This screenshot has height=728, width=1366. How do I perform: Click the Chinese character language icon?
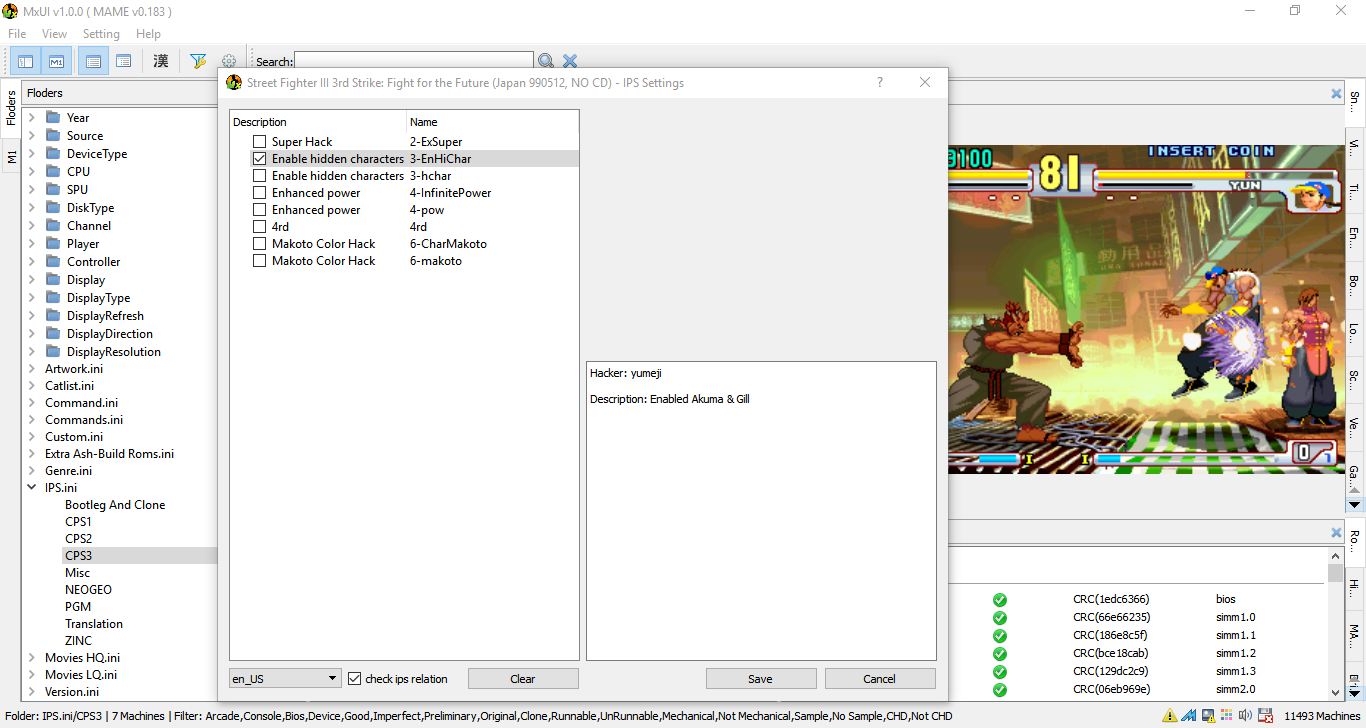point(161,62)
